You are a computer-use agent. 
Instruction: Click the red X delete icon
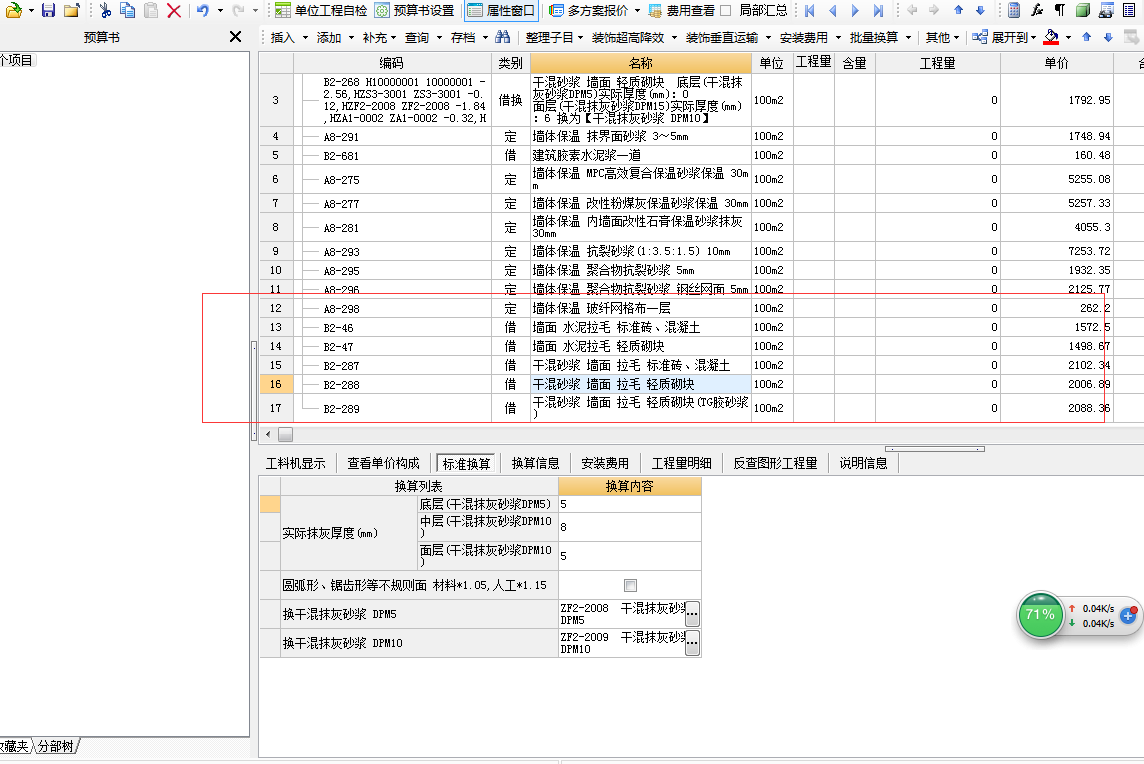[x=174, y=10]
